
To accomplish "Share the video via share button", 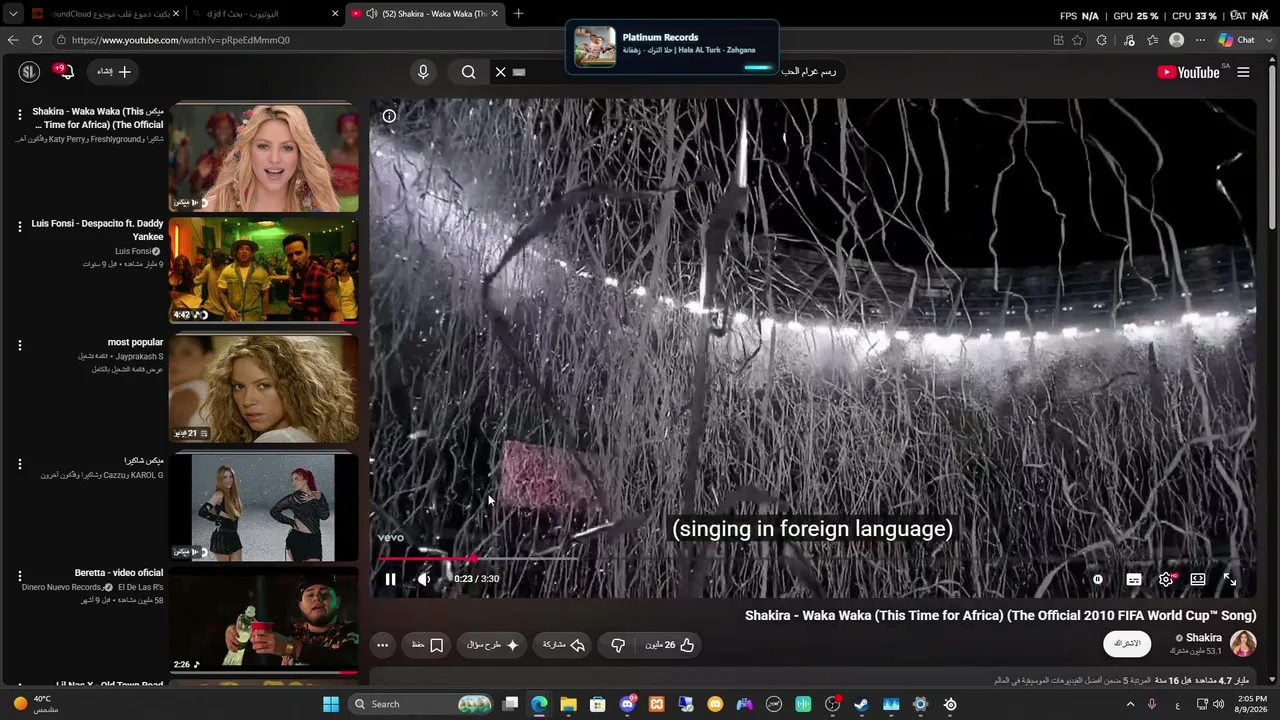I will click(x=564, y=645).
